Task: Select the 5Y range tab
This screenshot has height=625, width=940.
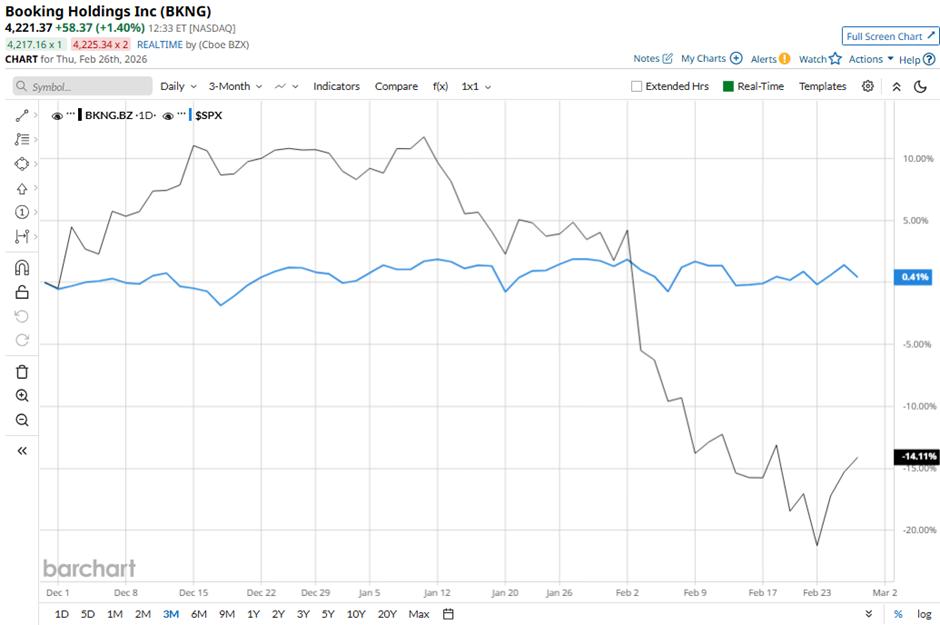Action: click(328, 614)
